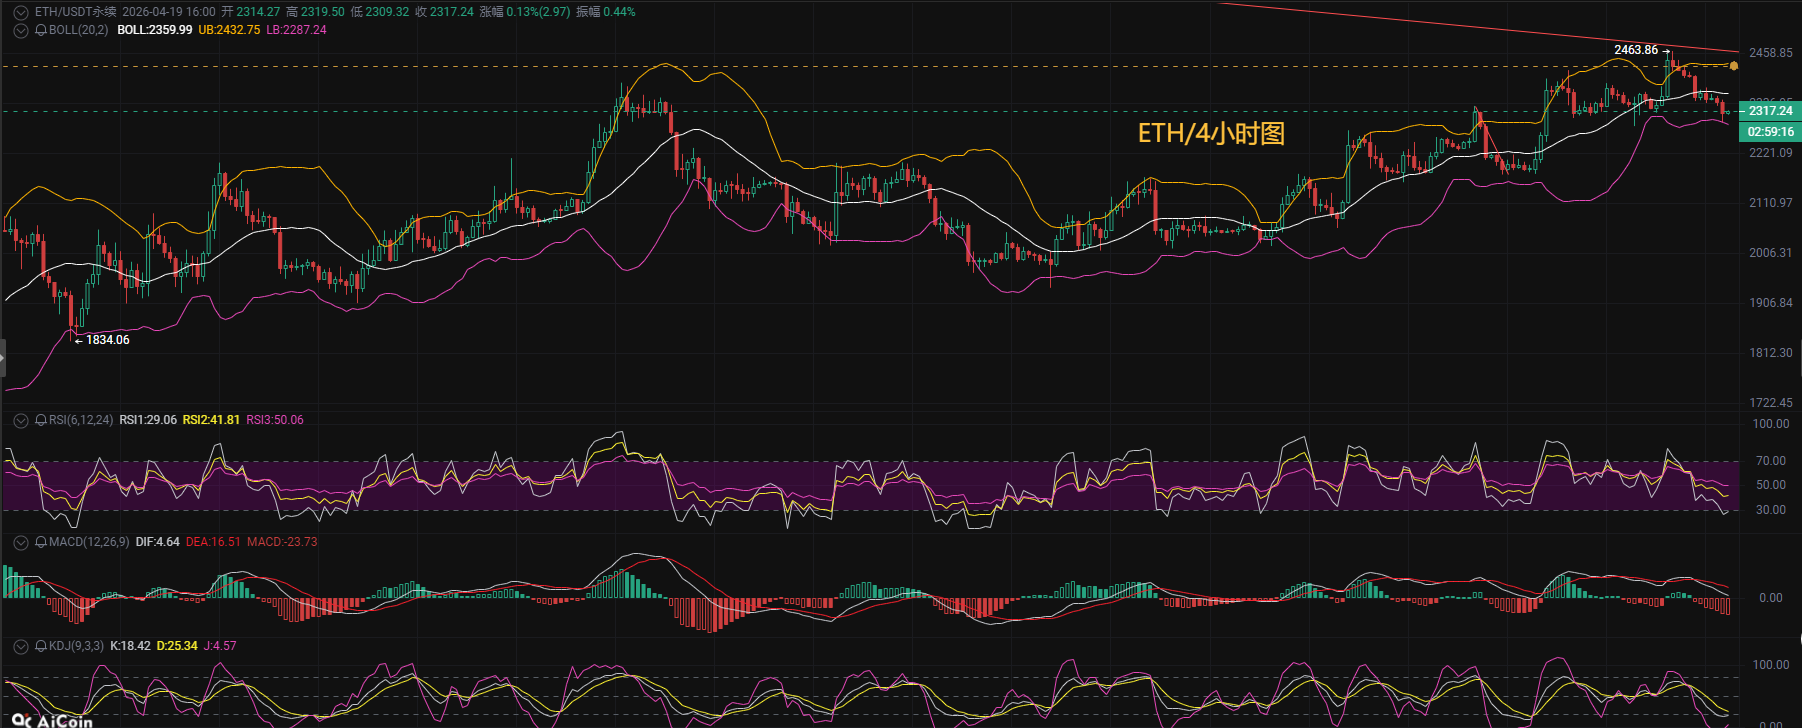Click the current price tag 2317.24
The height and width of the screenshot is (728, 1802).
coord(1770,111)
